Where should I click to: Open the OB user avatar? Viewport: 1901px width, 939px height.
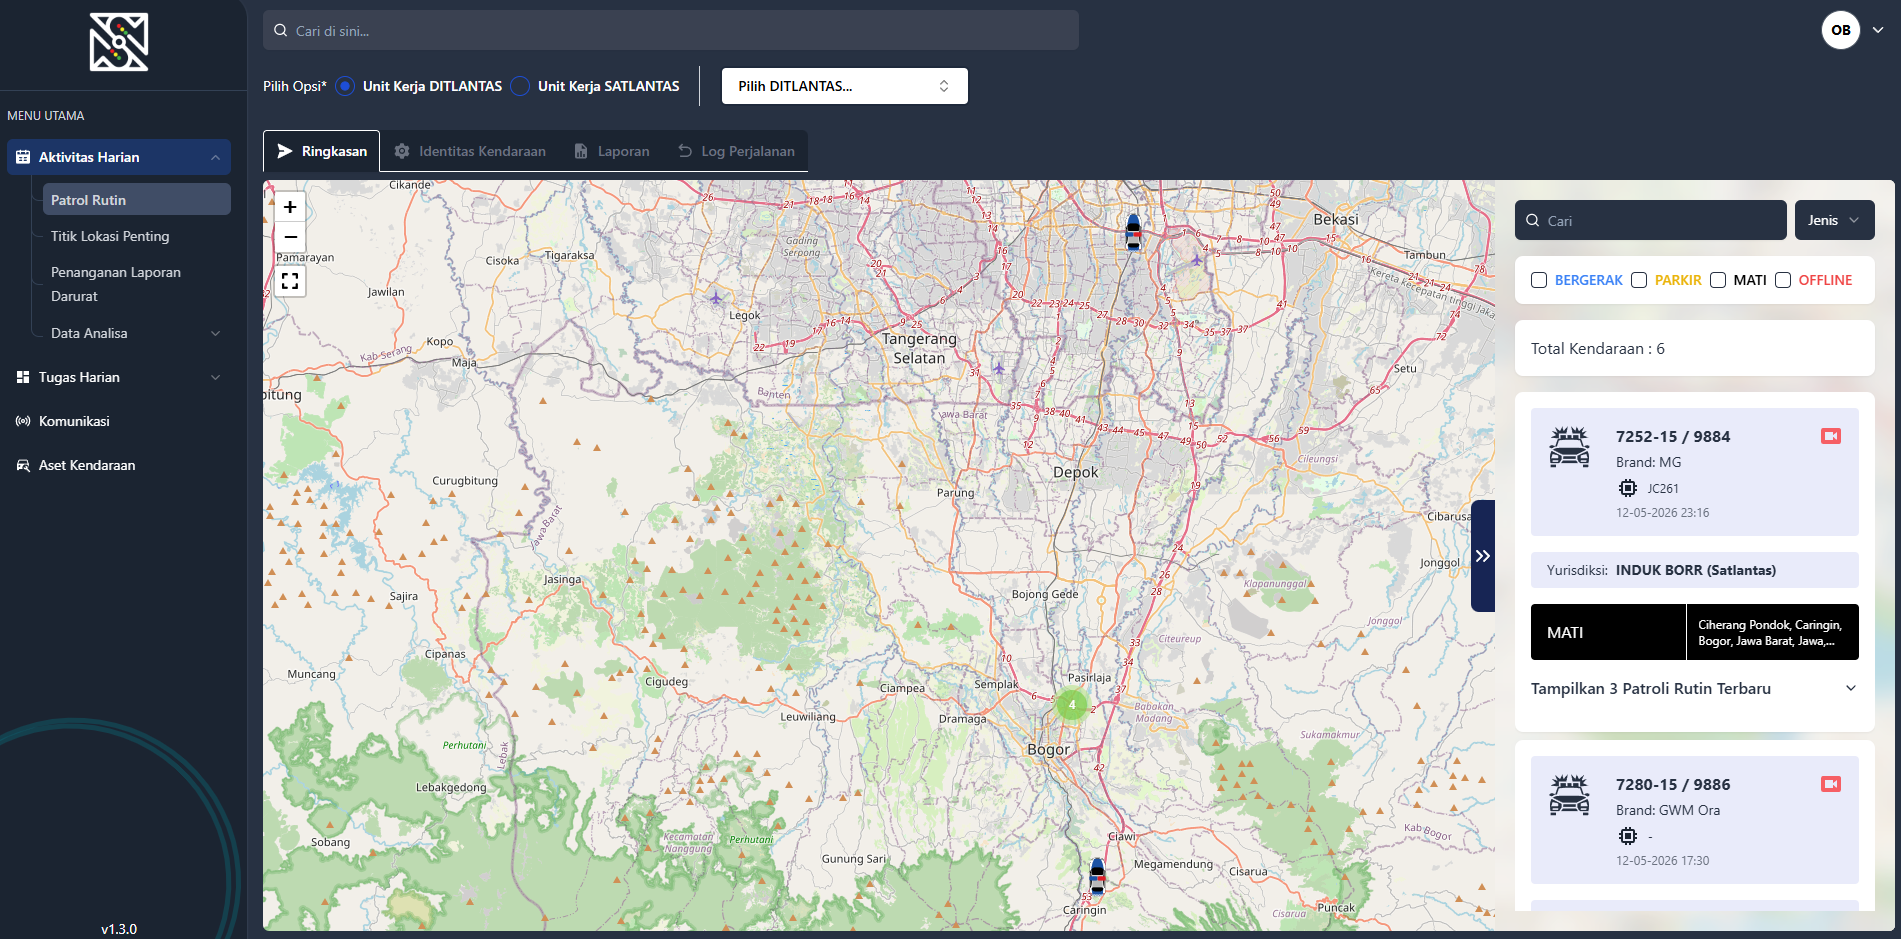click(1841, 30)
